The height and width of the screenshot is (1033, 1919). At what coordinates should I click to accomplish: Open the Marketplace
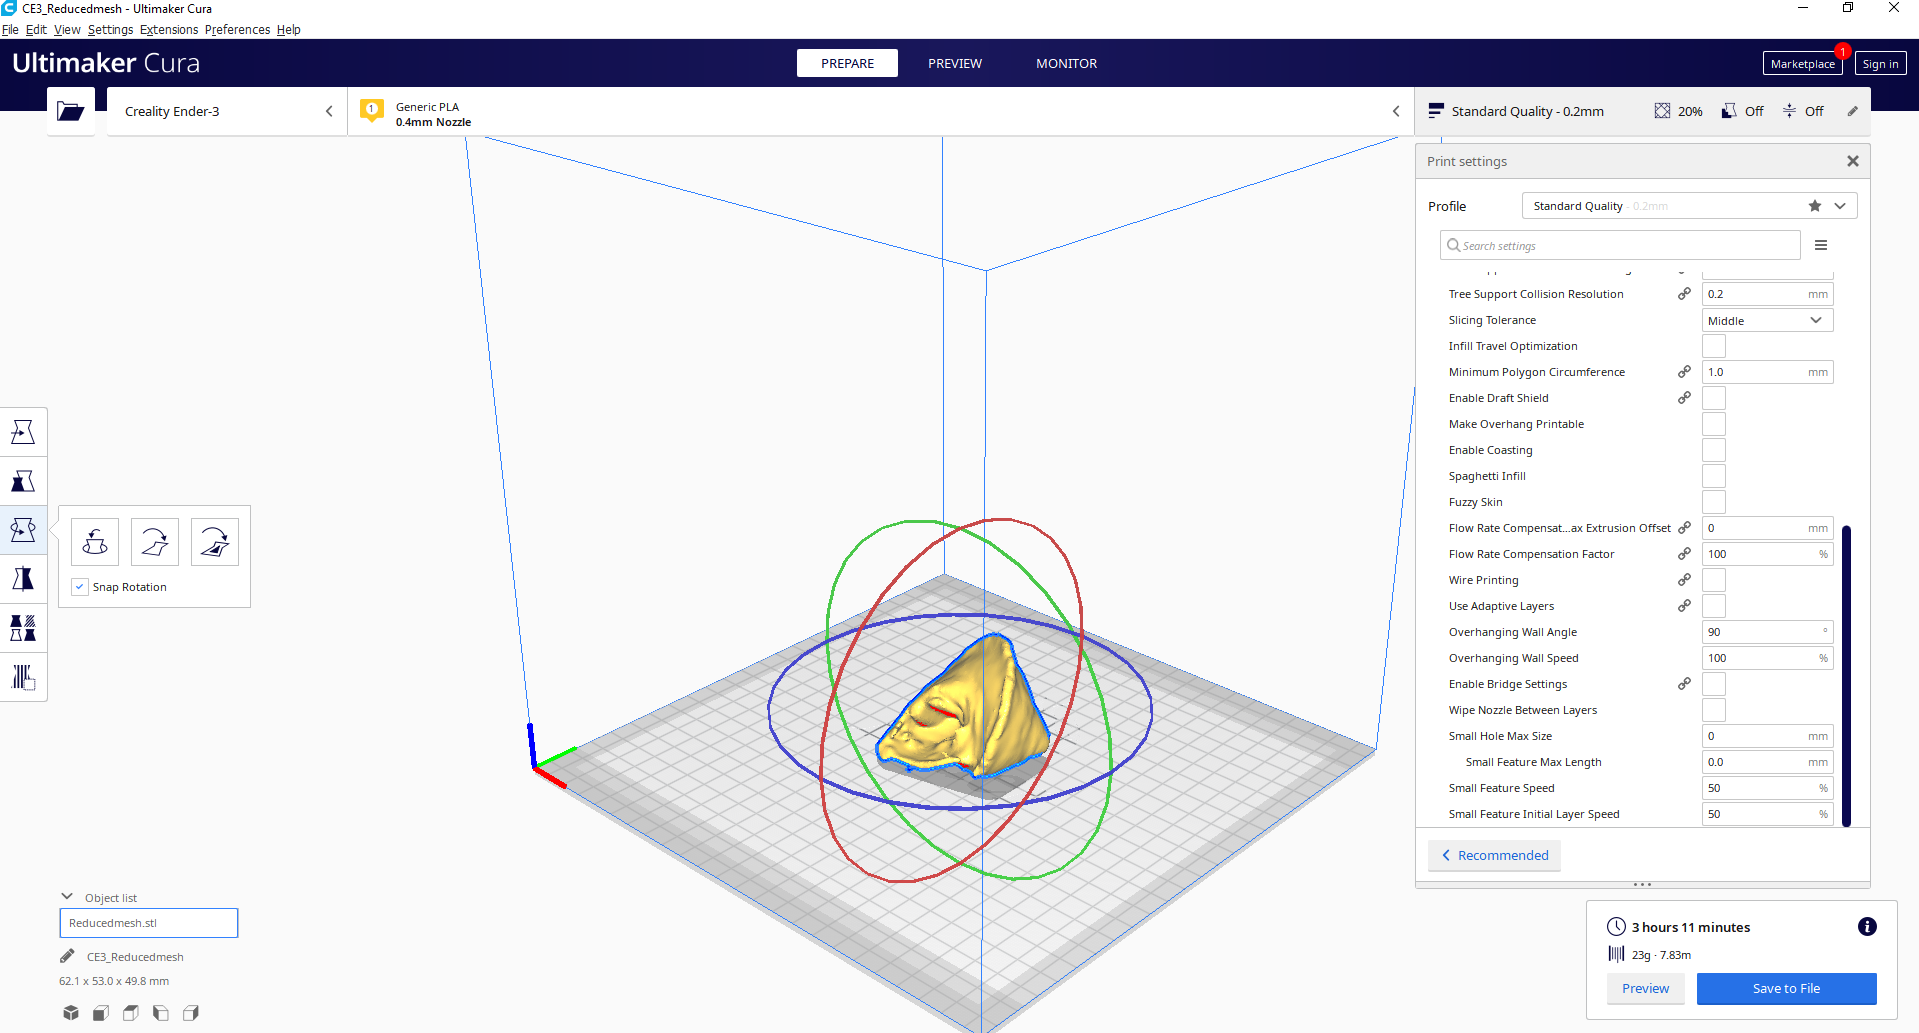coord(1802,64)
